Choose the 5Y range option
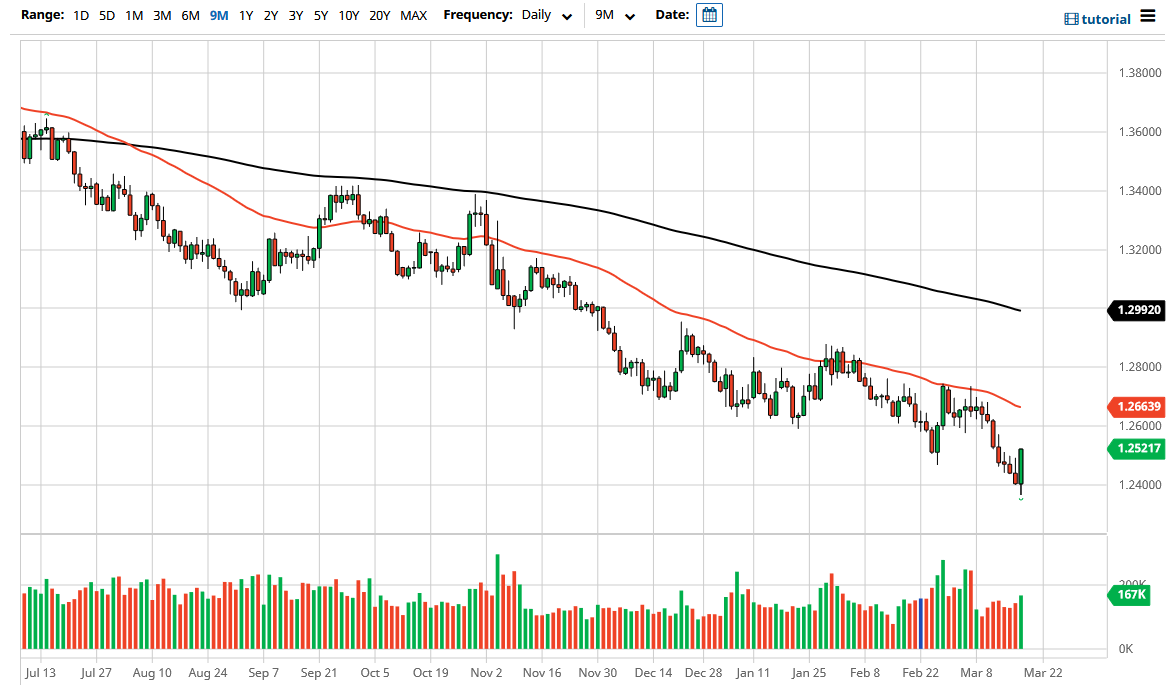1172x692 pixels. click(x=320, y=16)
